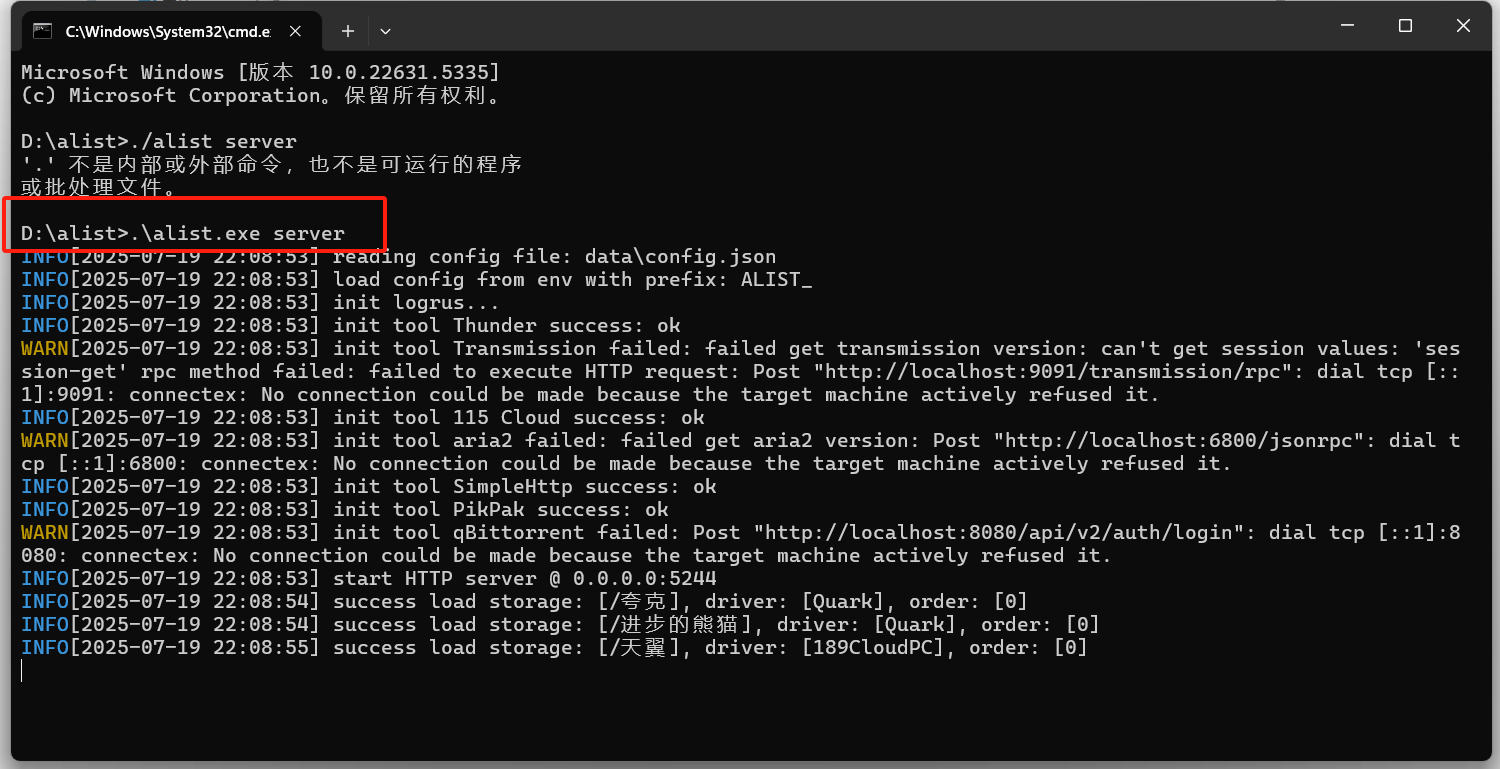The image size is (1500, 769).
Task: Select the C:\Windows\System32\cmd.exe tab
Action: tap(167, 31)
